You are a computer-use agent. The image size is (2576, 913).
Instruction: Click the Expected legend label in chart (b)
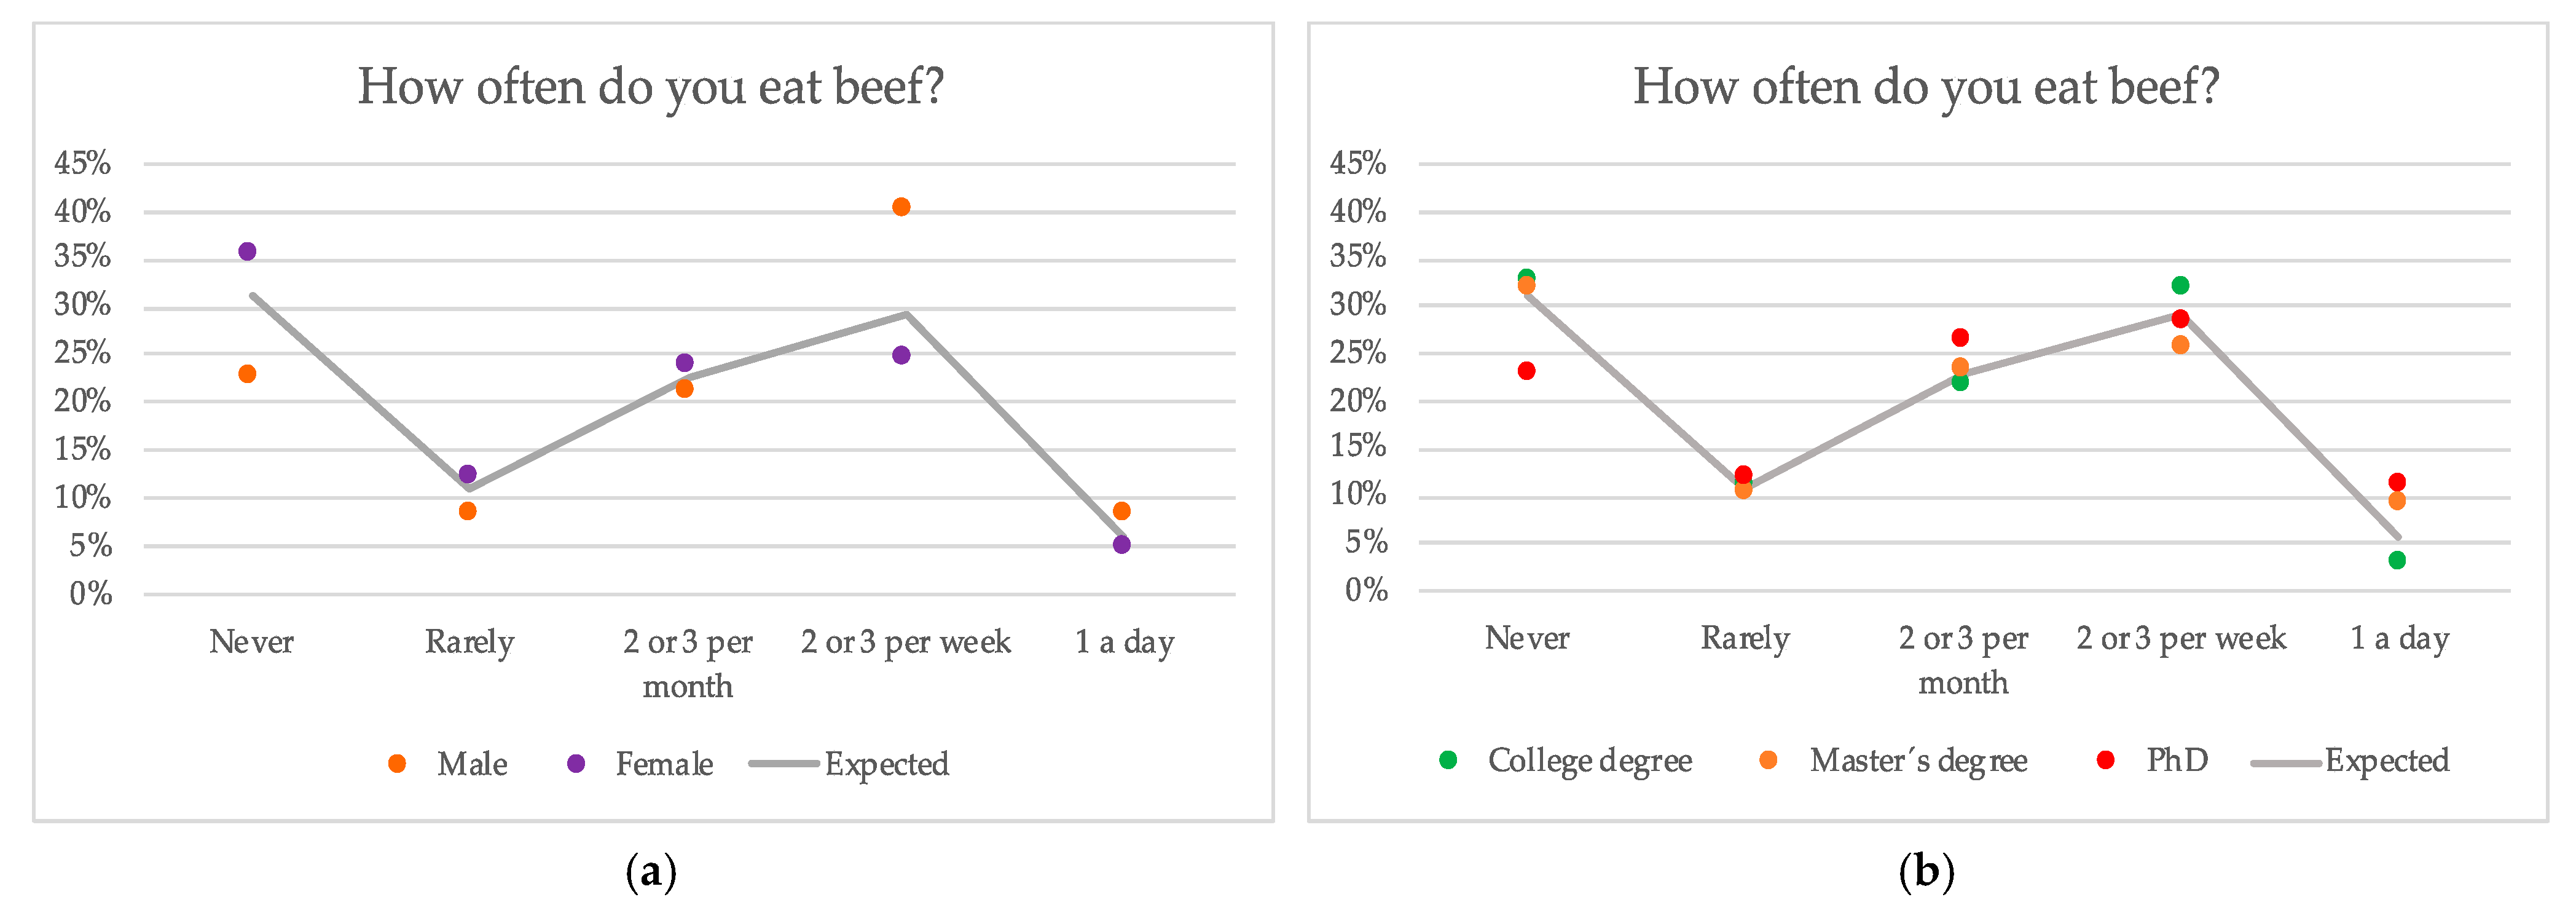tap(2387, 761)
